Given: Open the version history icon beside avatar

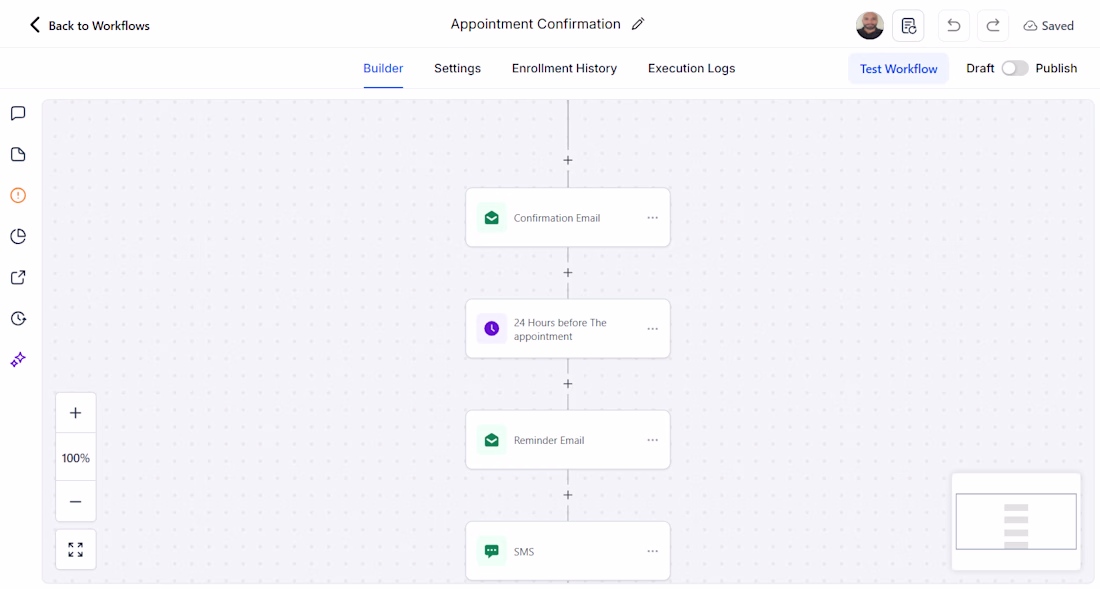Looking at the screenshot, I should [x=908, y=26].
